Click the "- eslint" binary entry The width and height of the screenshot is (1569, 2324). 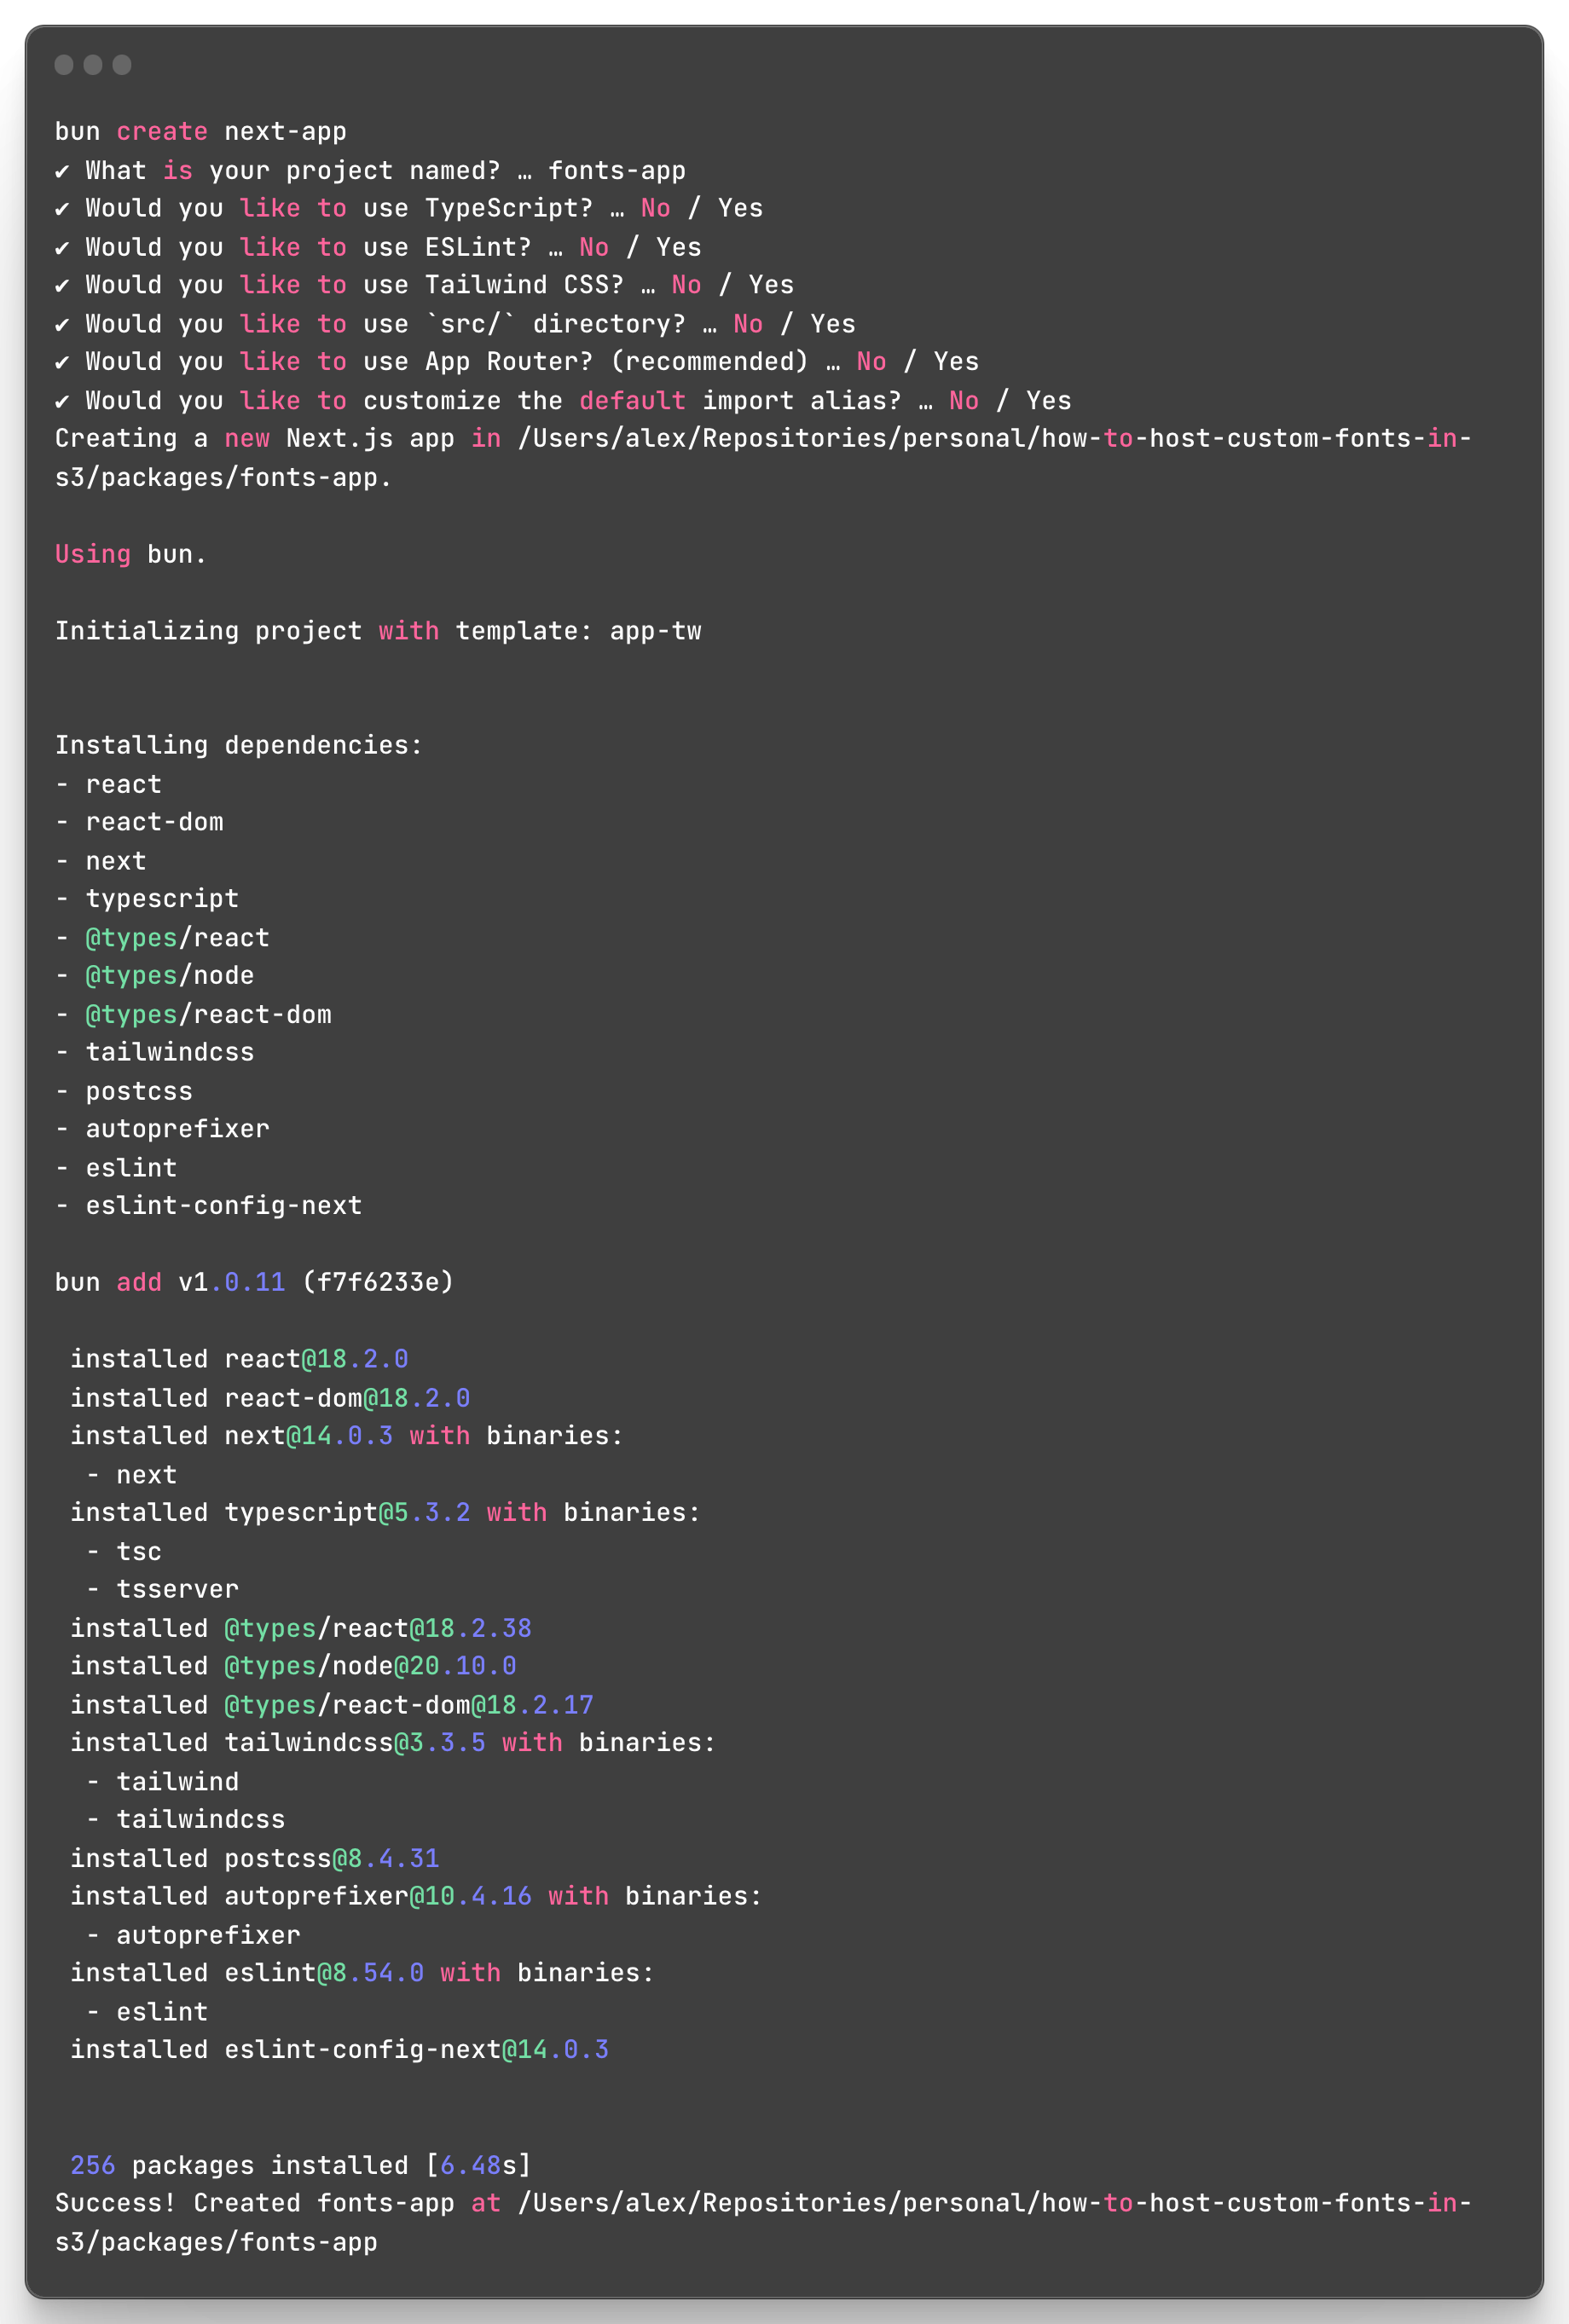[x=147, y=2012]
